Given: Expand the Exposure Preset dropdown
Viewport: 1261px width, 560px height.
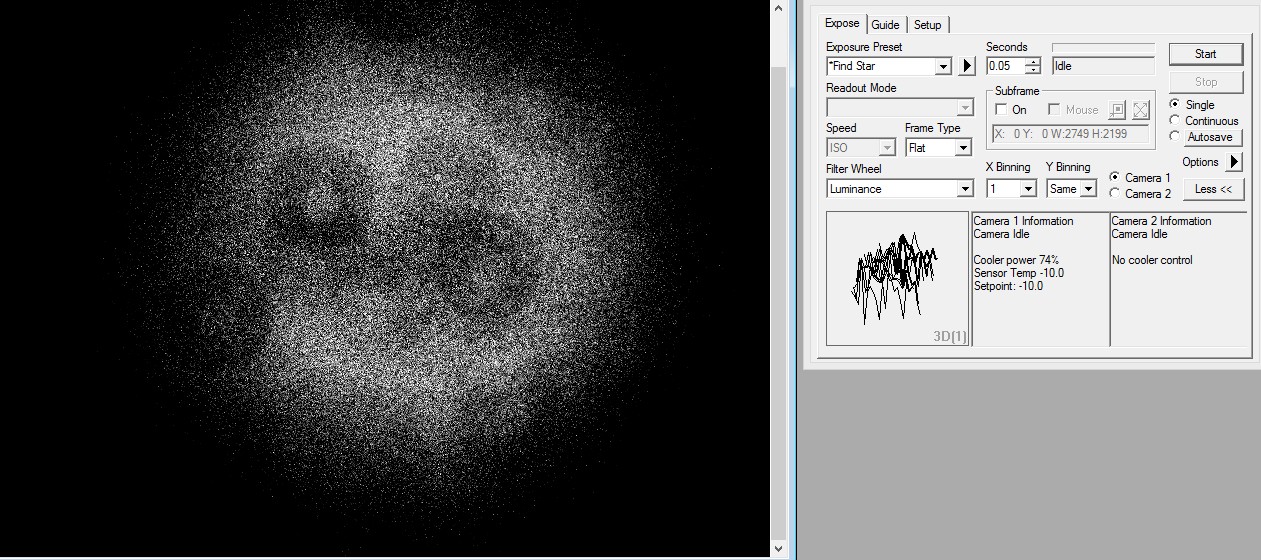Looking at the screenshot, I should coord(943,66).
